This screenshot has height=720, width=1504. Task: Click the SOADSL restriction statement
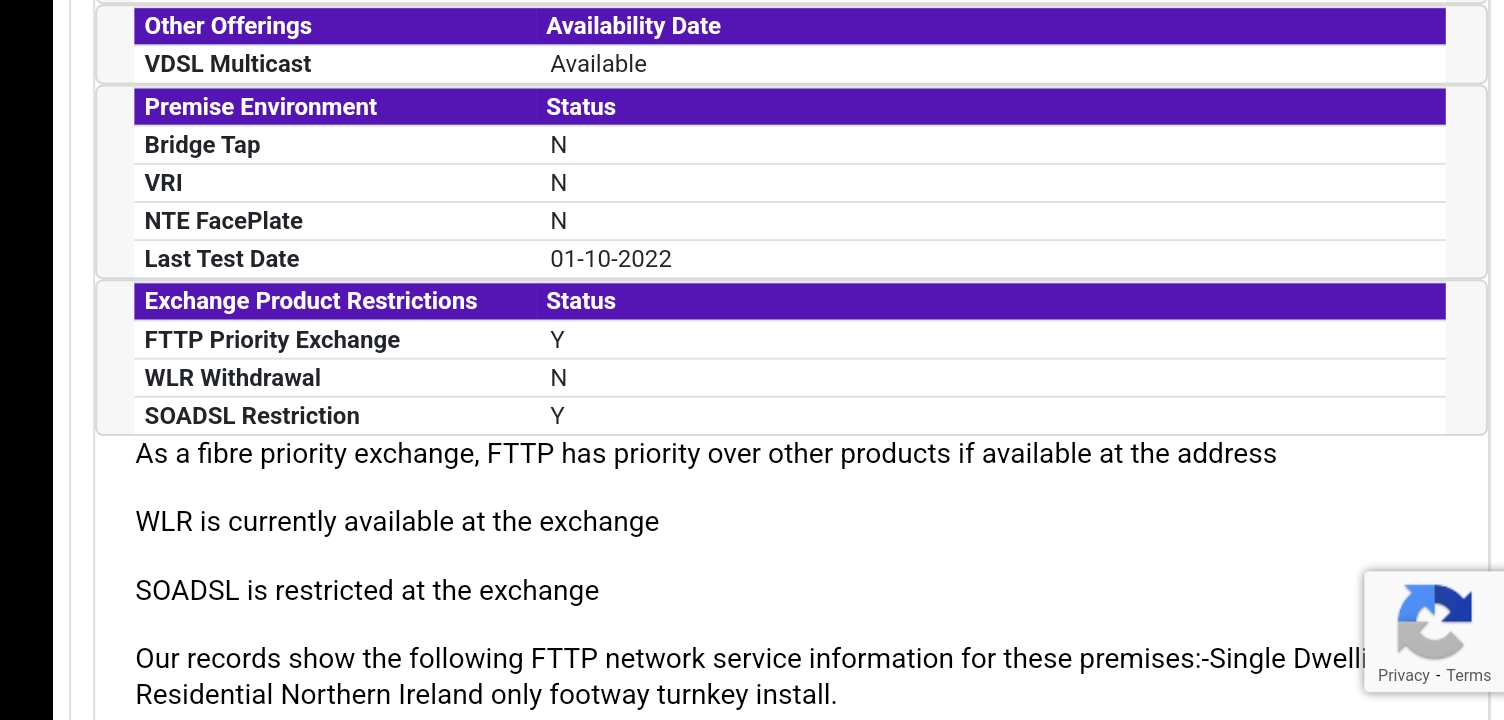[366, 590]
